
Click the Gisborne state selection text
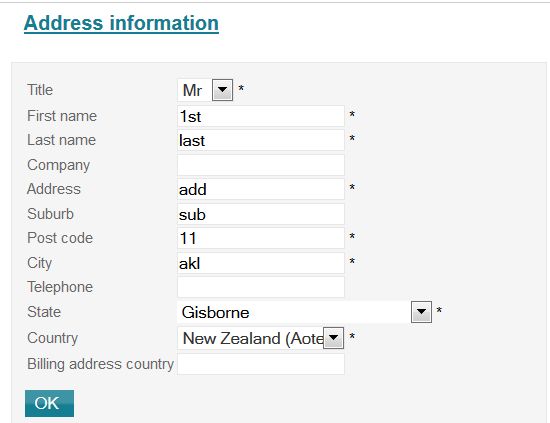point(215,312)
